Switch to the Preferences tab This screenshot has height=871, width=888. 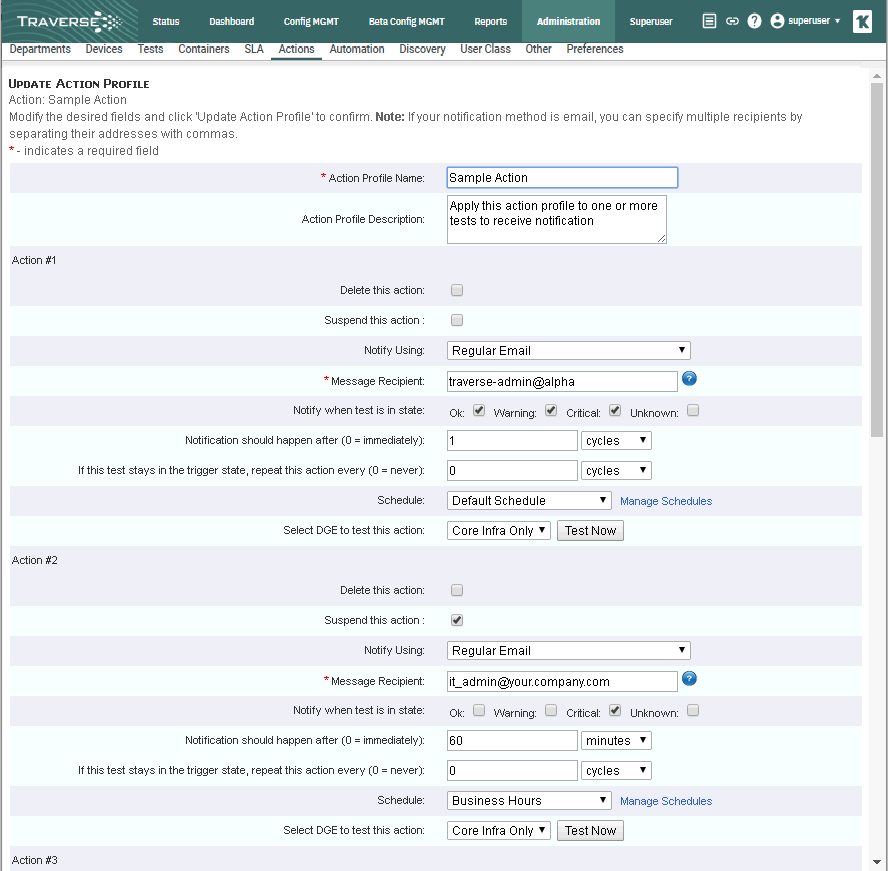click(x=595, y=49)
